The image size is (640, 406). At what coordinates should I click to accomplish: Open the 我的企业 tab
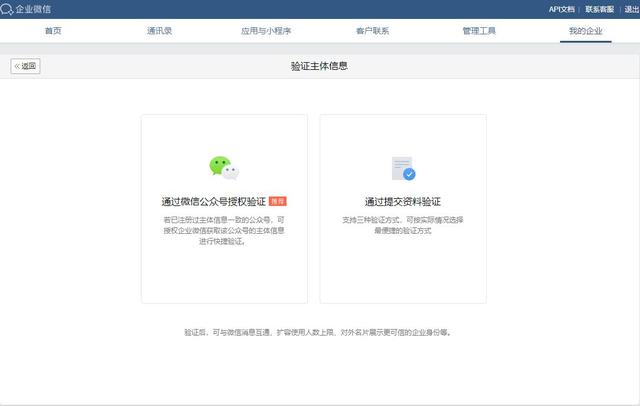(586, 31)
